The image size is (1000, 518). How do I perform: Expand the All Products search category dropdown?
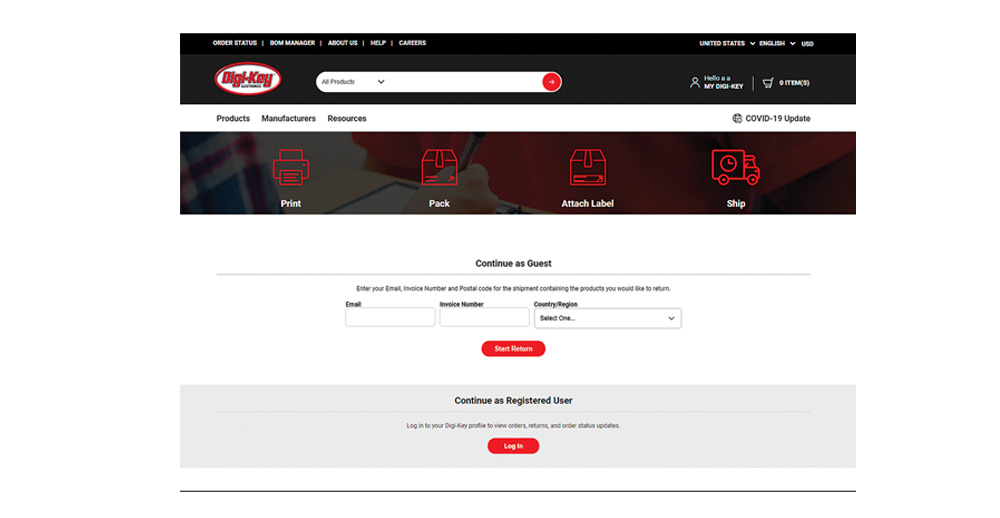tap(353, 82)
